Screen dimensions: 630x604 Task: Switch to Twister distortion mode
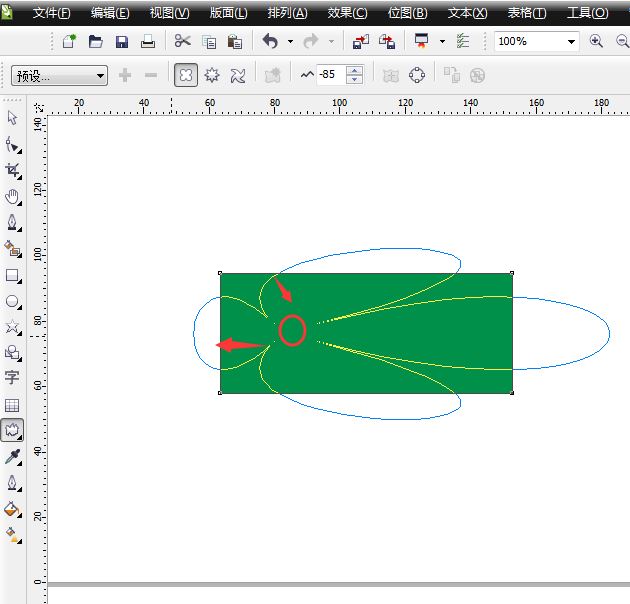[238, 76]
